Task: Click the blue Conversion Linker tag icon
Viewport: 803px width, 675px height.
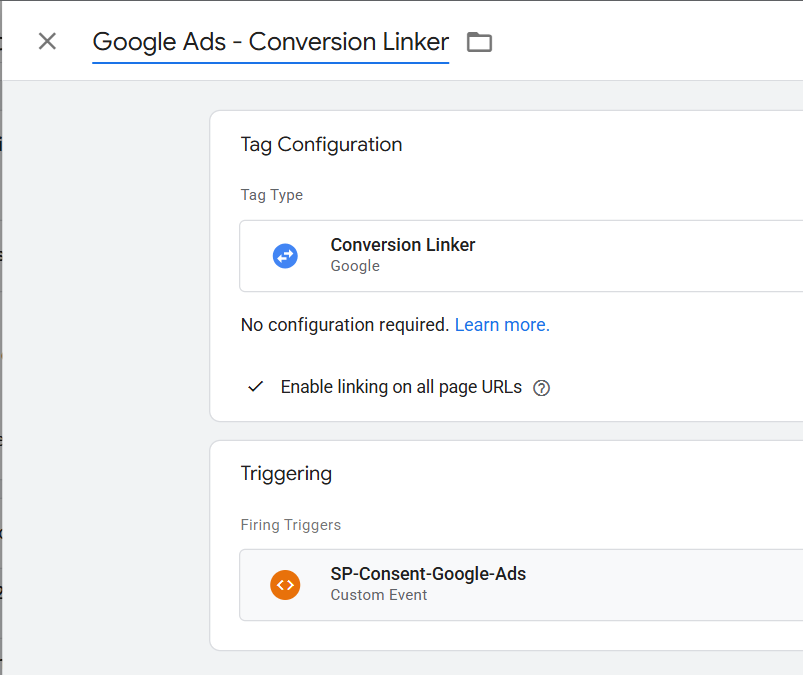Action: coord(285,256)
